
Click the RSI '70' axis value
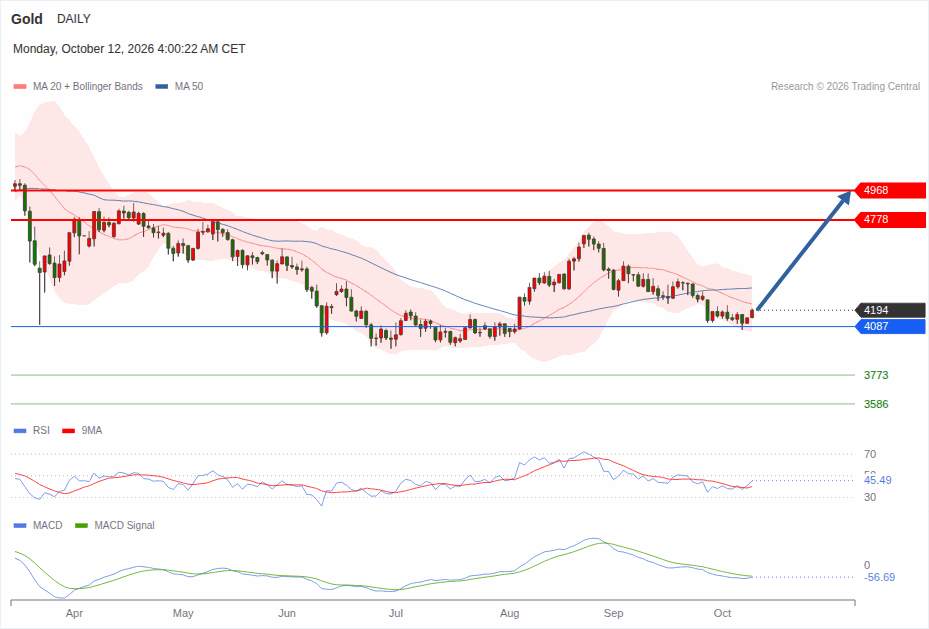click(870, 454)
